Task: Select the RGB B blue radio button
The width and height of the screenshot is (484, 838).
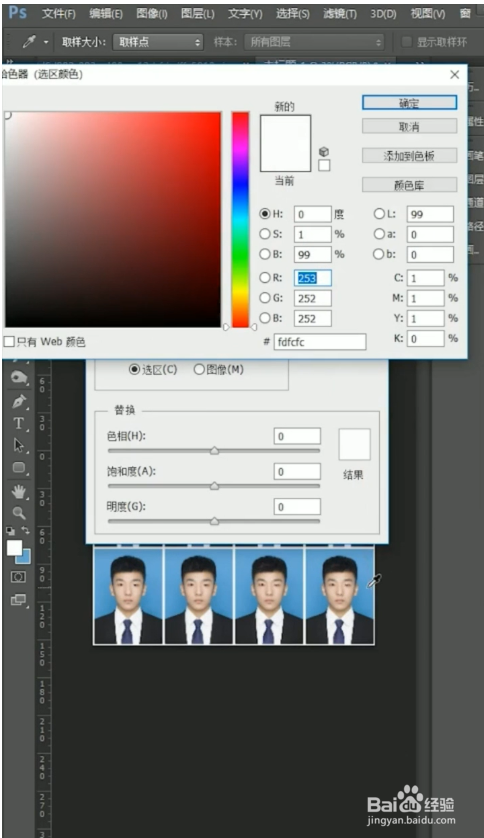Action: pos(264,318)
